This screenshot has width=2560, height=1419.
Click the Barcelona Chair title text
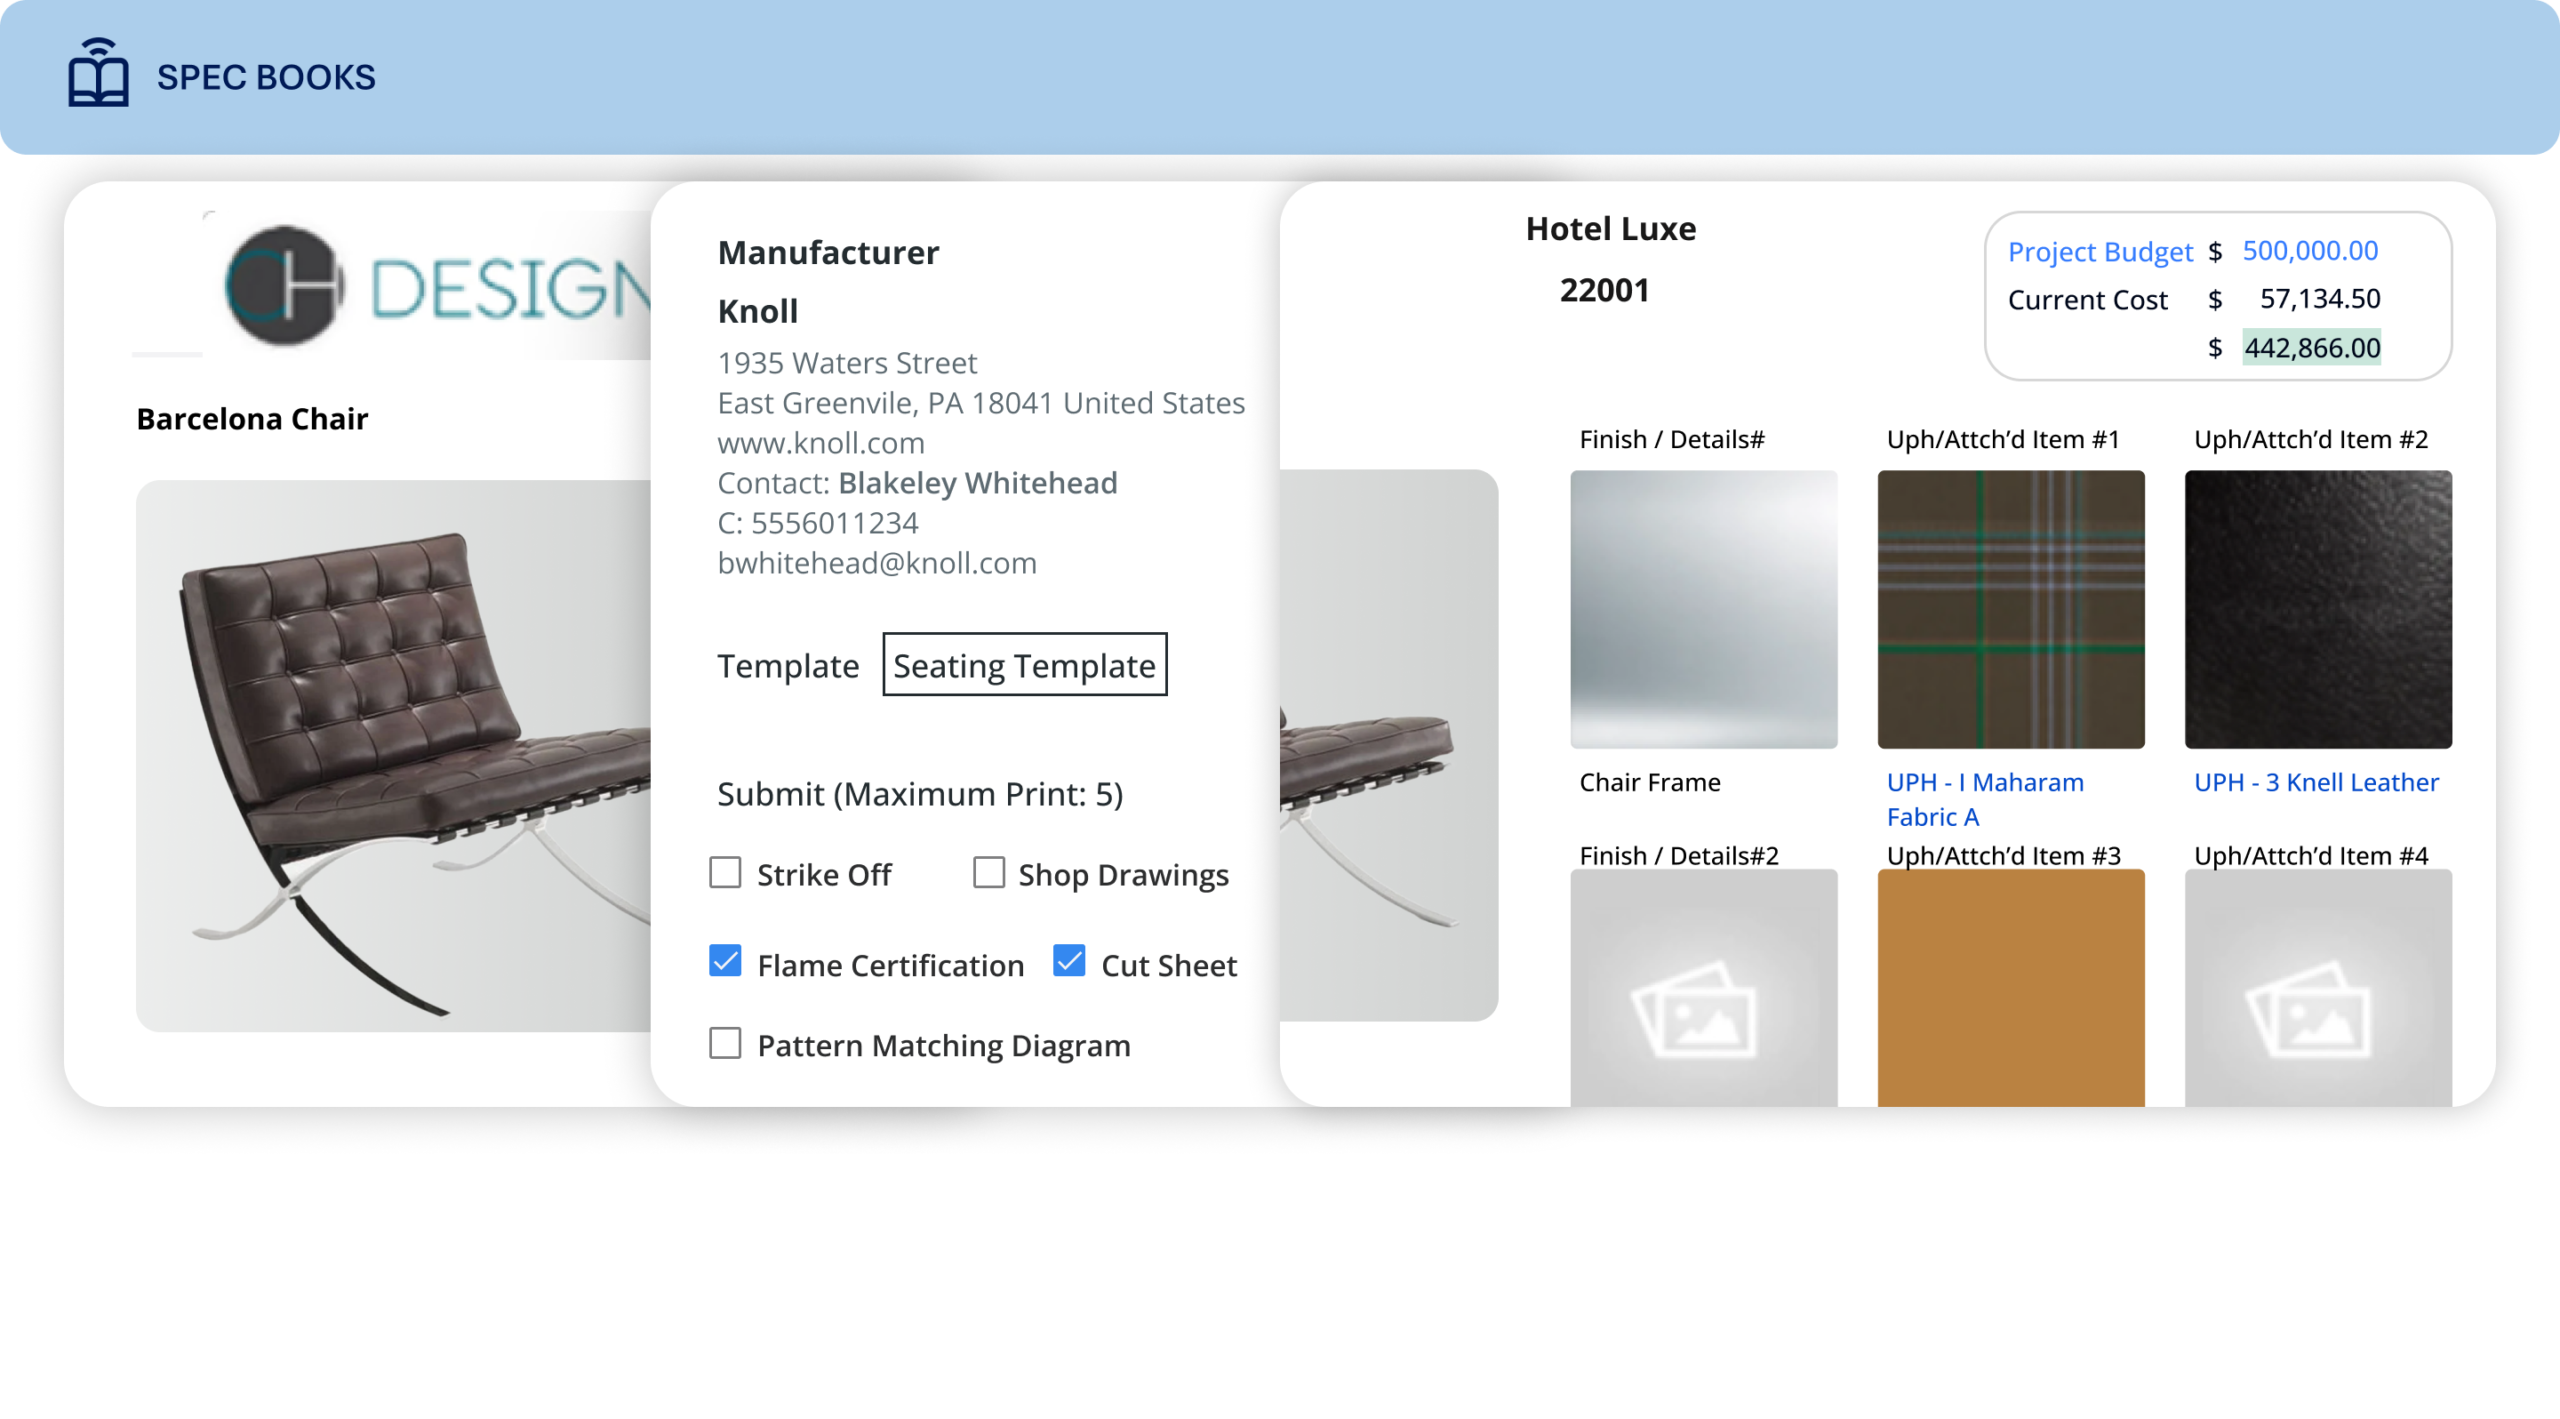click(252, 419)
